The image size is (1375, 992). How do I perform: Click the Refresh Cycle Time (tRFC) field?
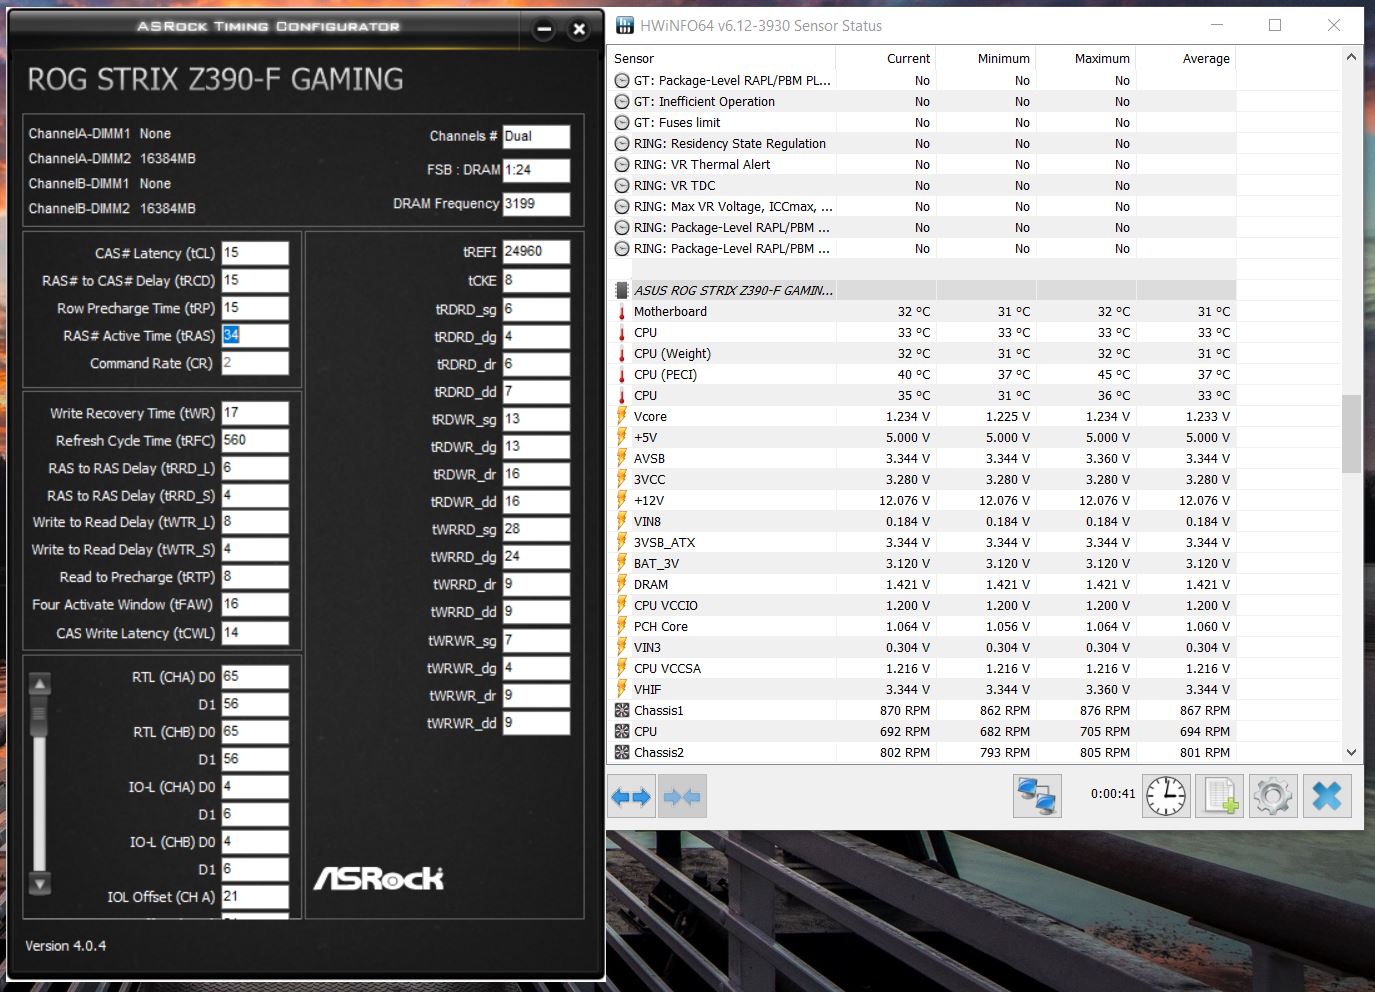(x=254, y=440)
